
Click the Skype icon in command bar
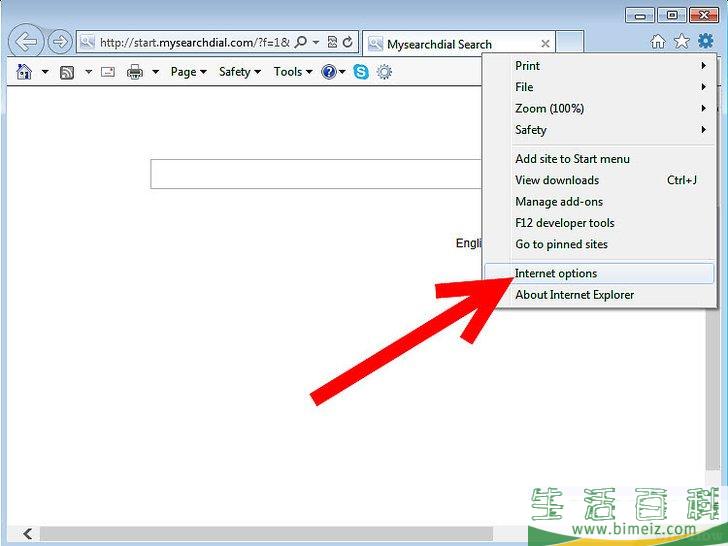(x=361, y=72)
